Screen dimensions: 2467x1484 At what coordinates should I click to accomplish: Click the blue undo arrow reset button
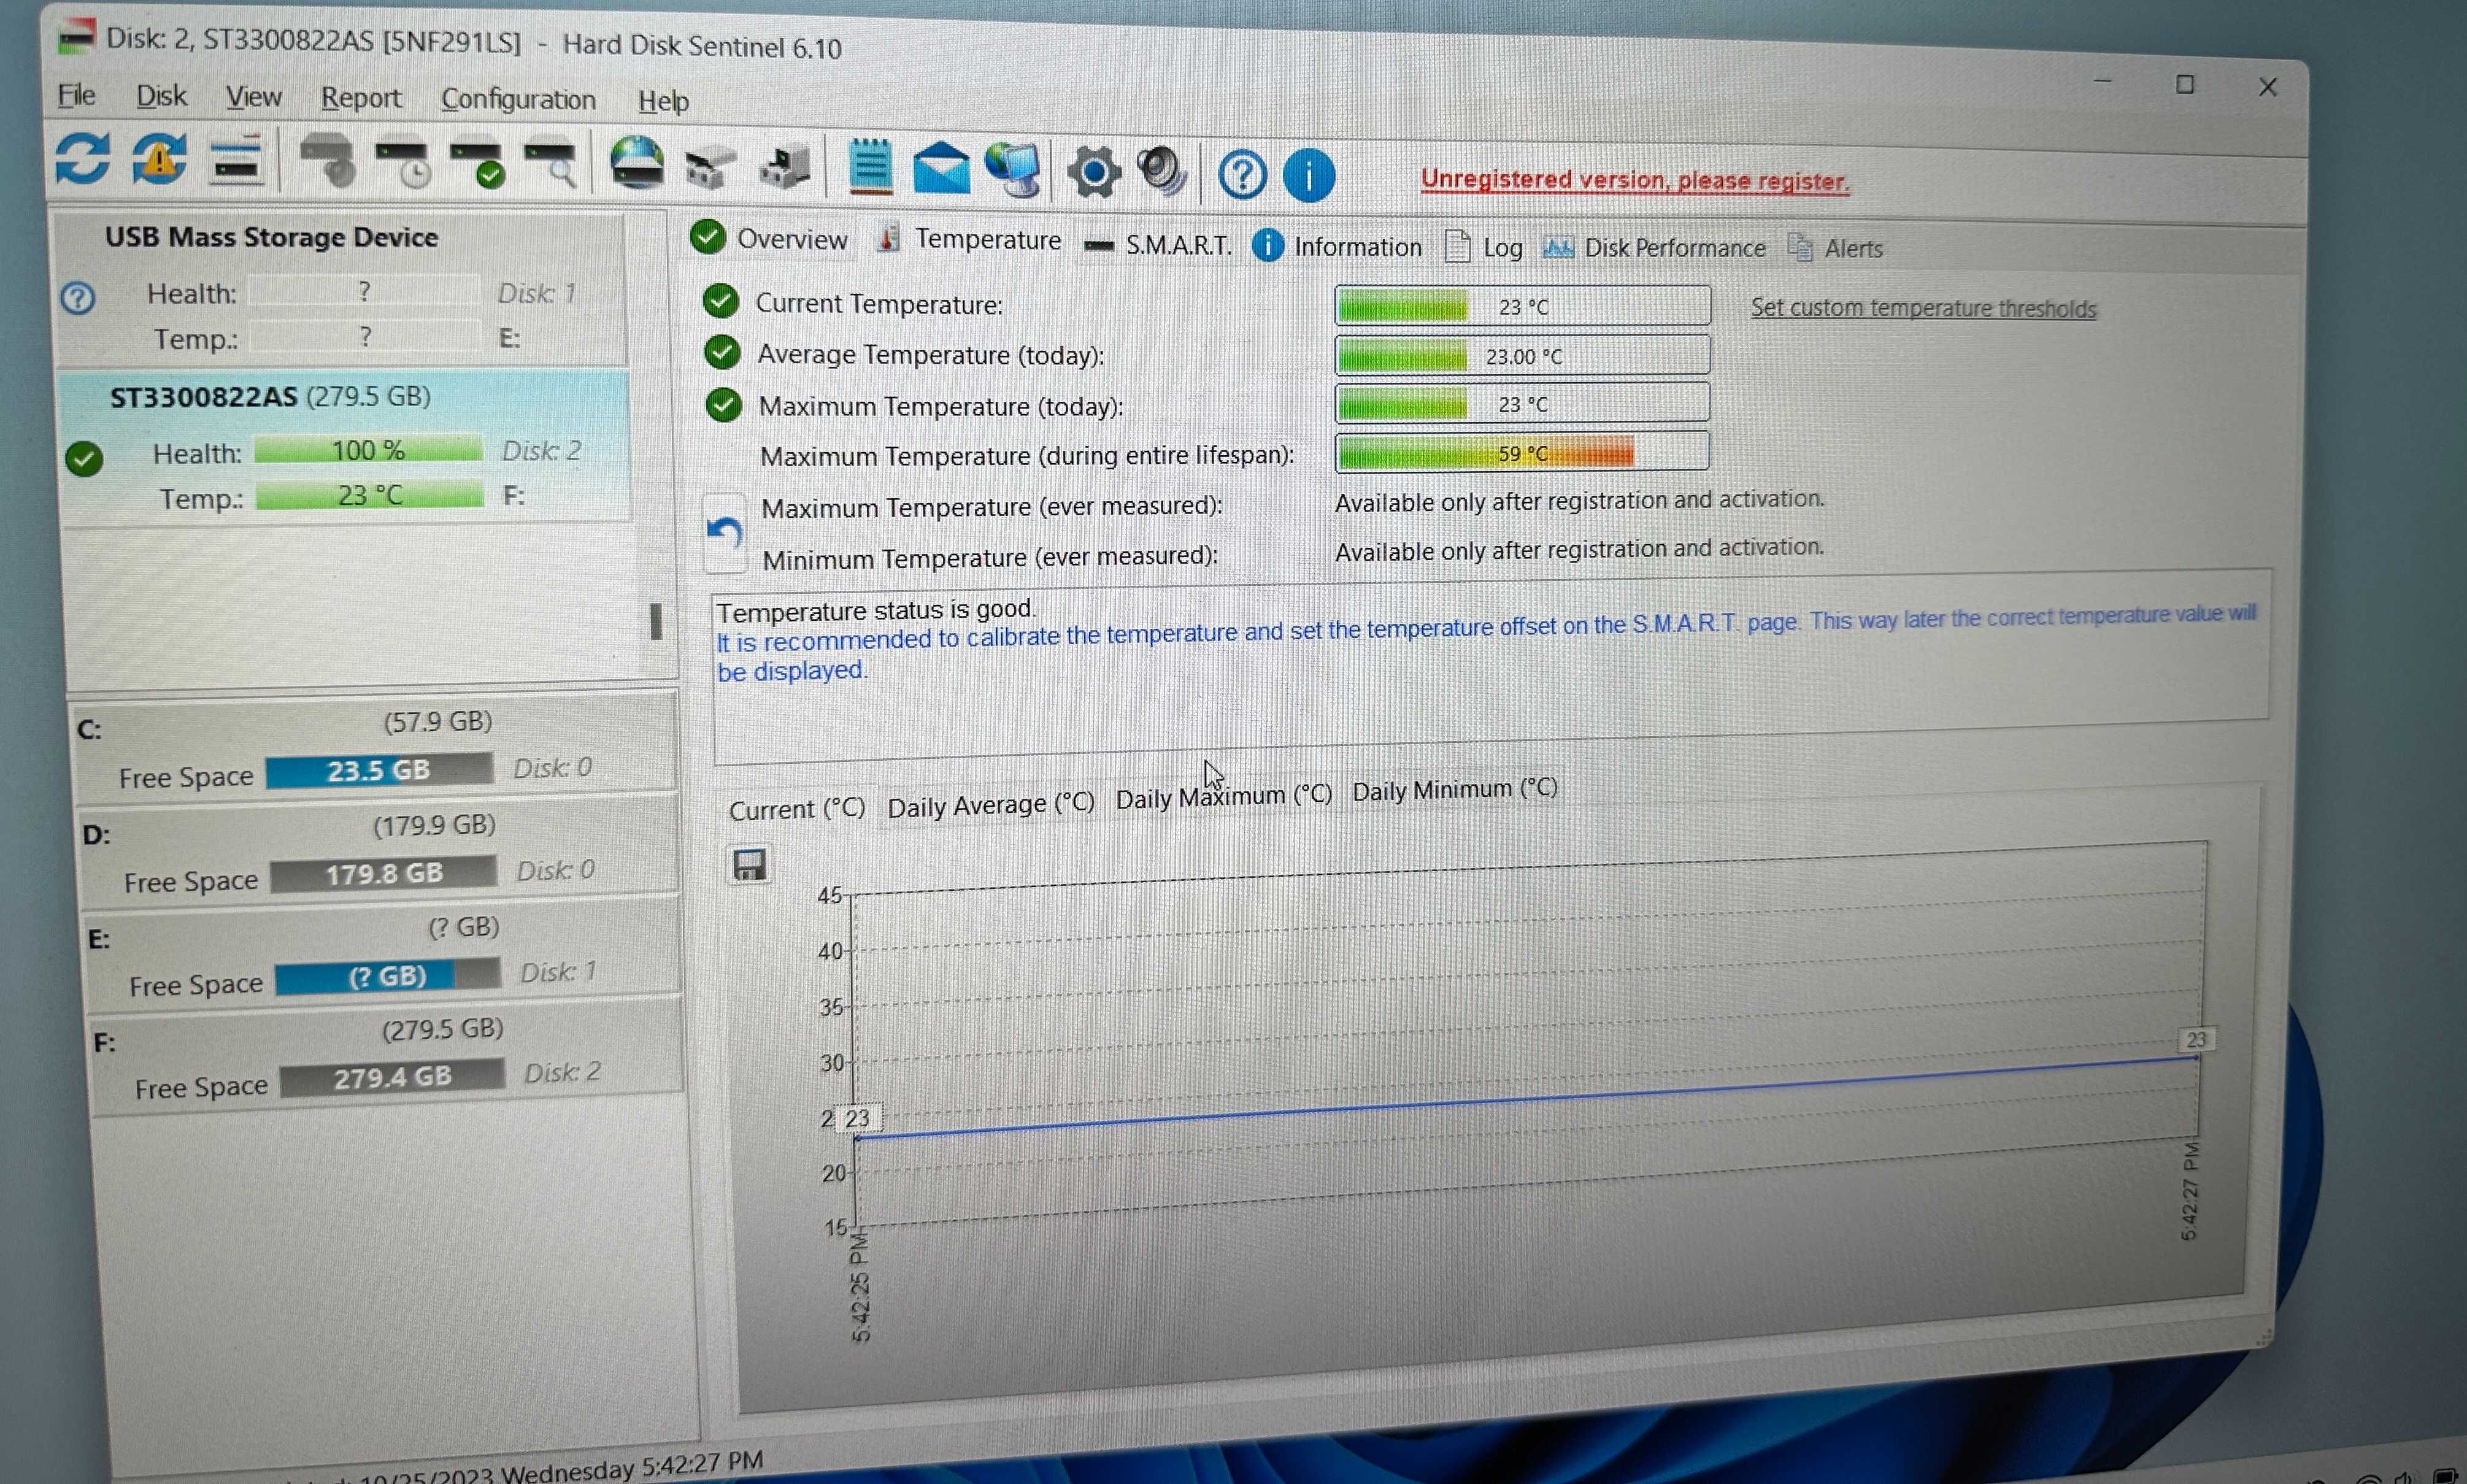pos(725,533)
